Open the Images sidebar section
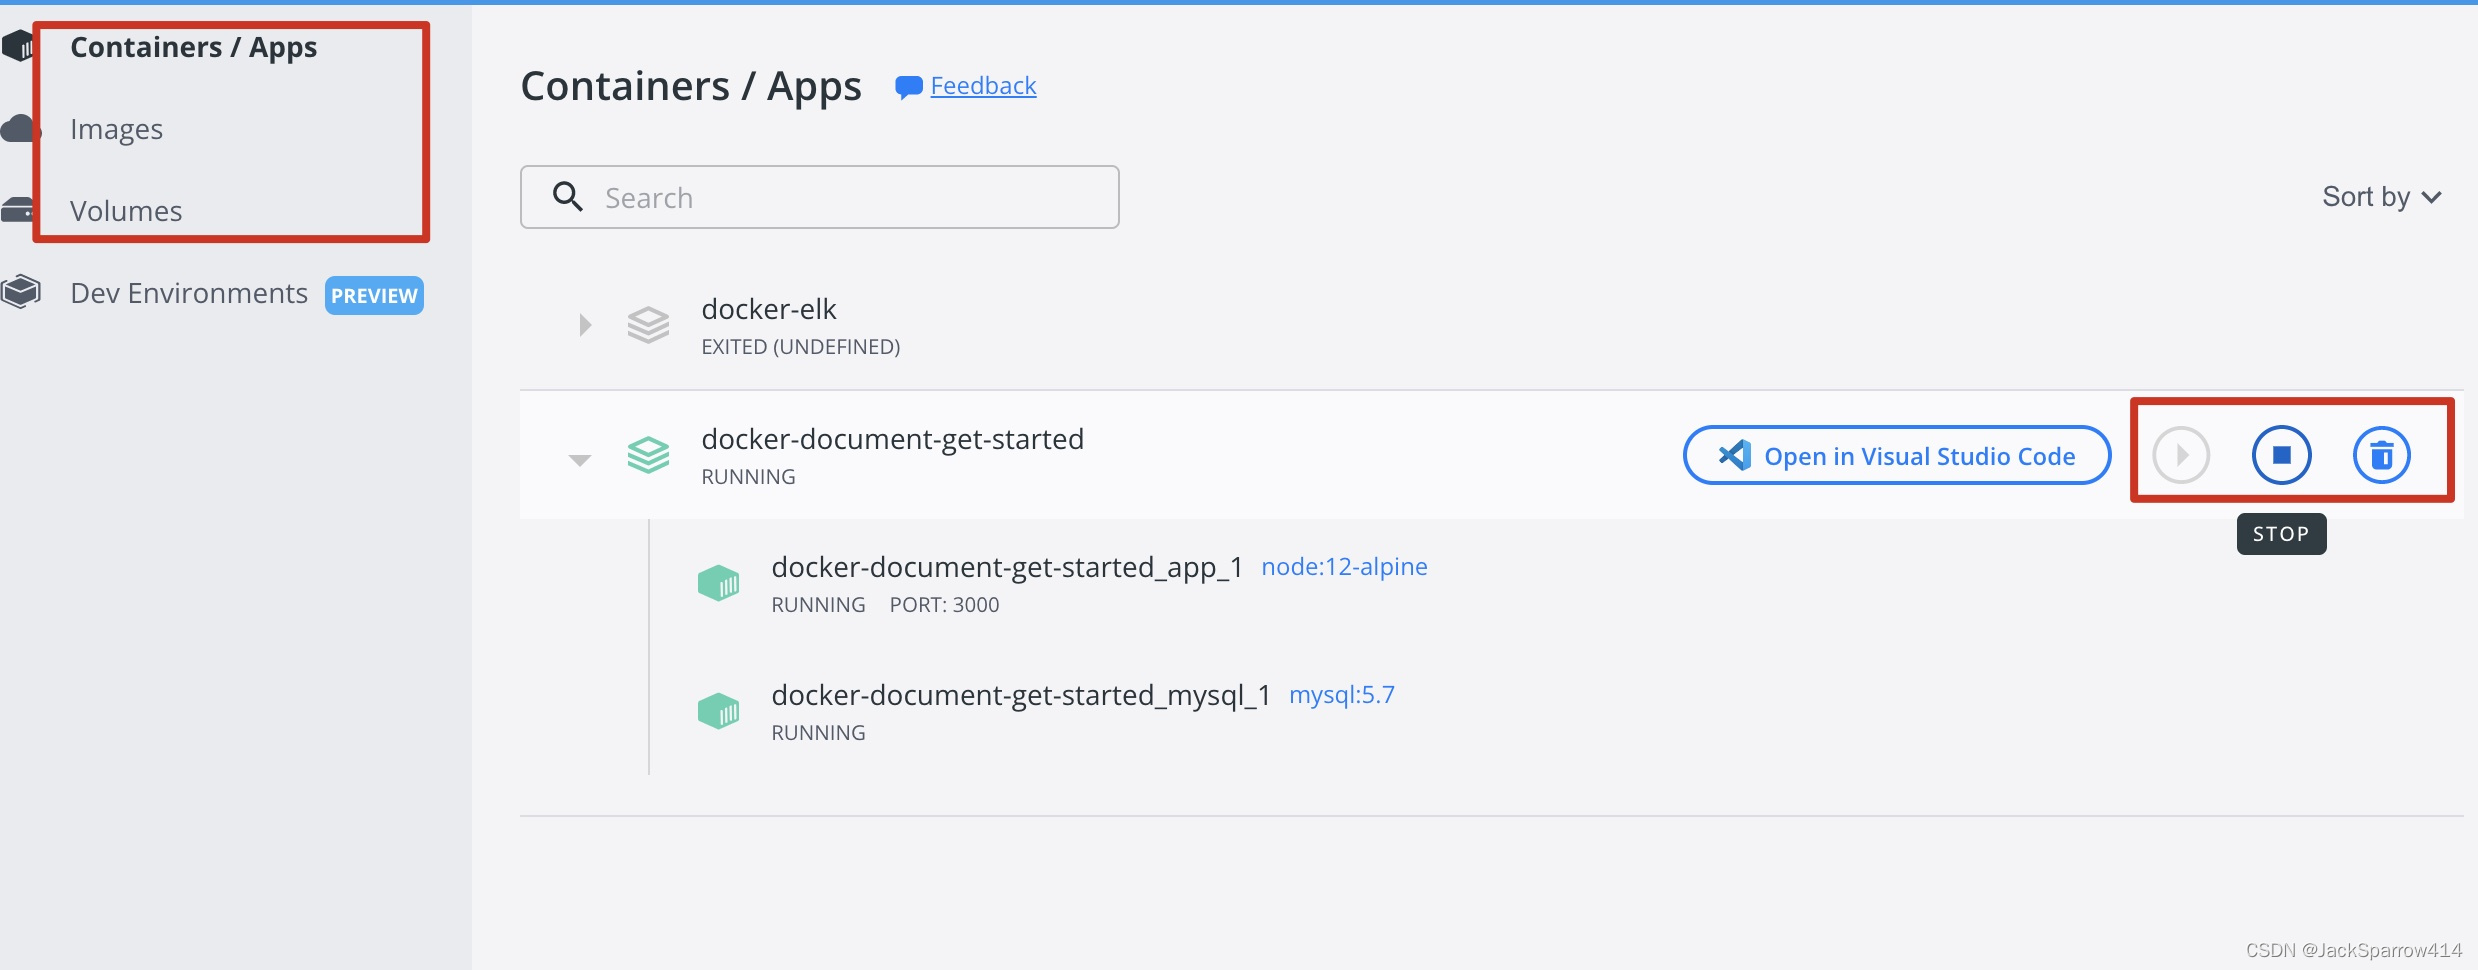The width and height of the screenshot is (2478, 970). click(116, 129)
